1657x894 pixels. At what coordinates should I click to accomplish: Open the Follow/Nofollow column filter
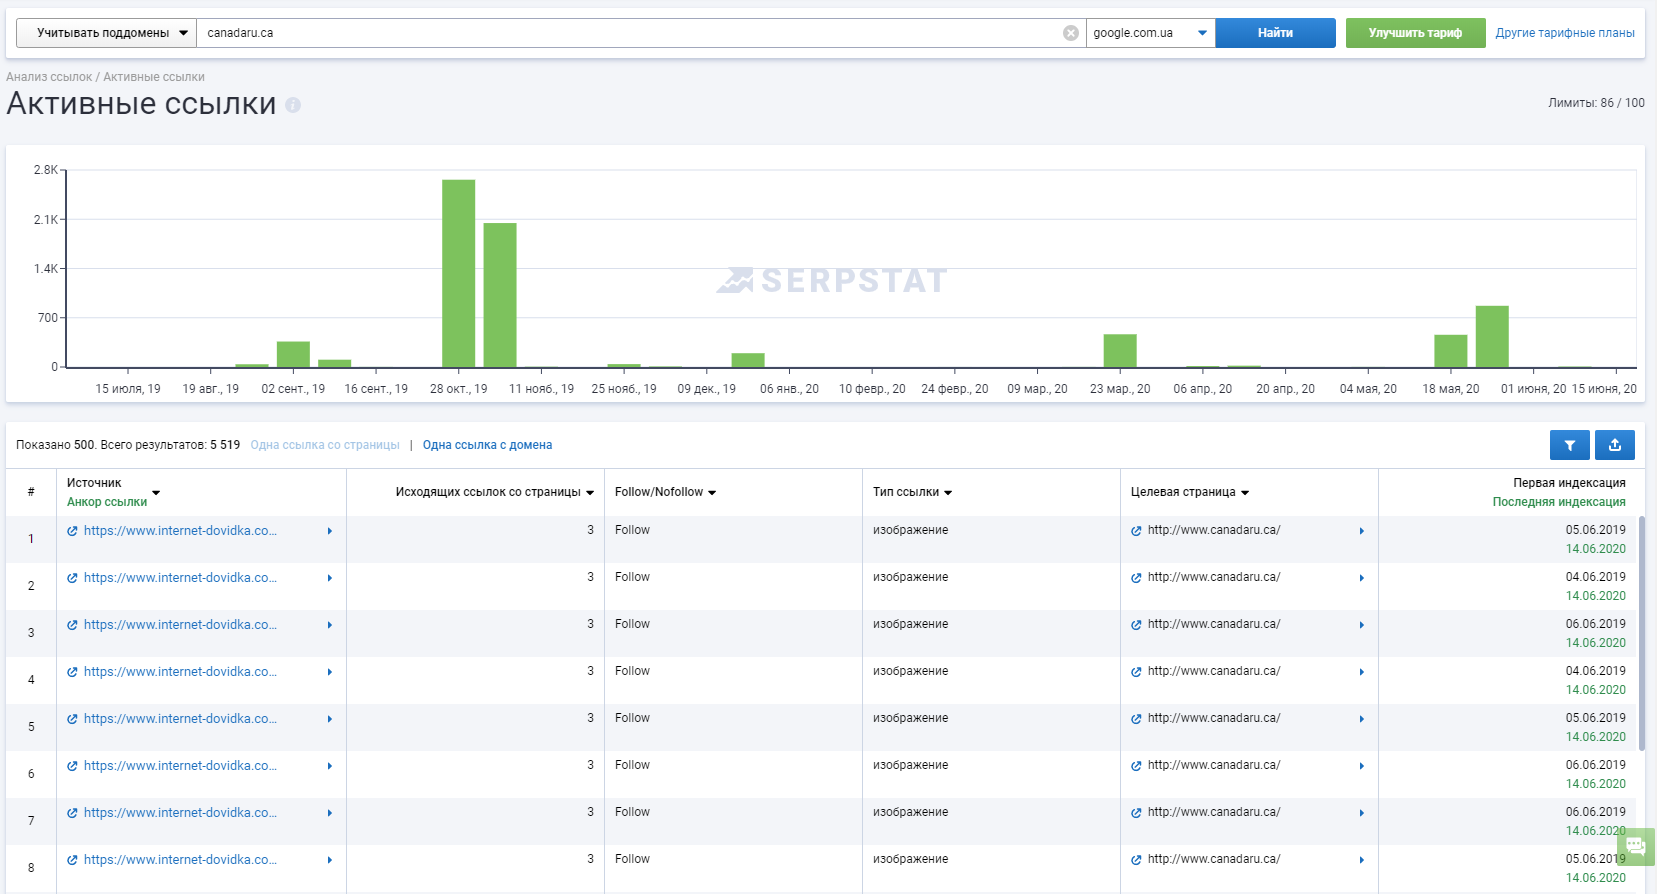[665, 492]
